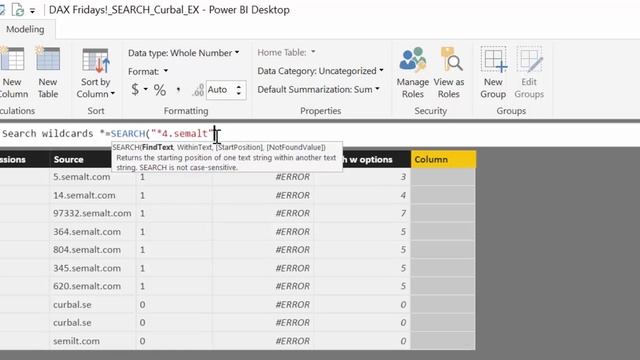Click Edit Groups icon
The height and width of the screenshot is (360, 640).
click(x=529, y=60)
